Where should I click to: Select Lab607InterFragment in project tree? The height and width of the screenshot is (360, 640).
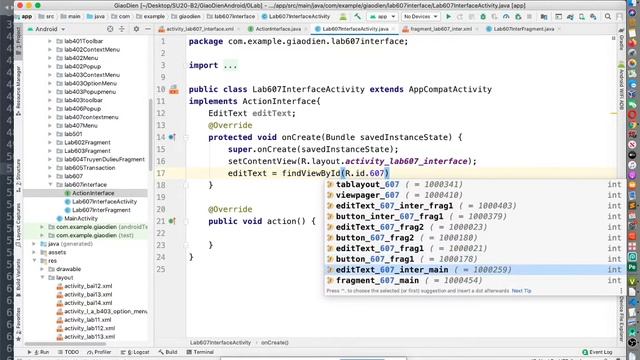click(x=101, y=210)
